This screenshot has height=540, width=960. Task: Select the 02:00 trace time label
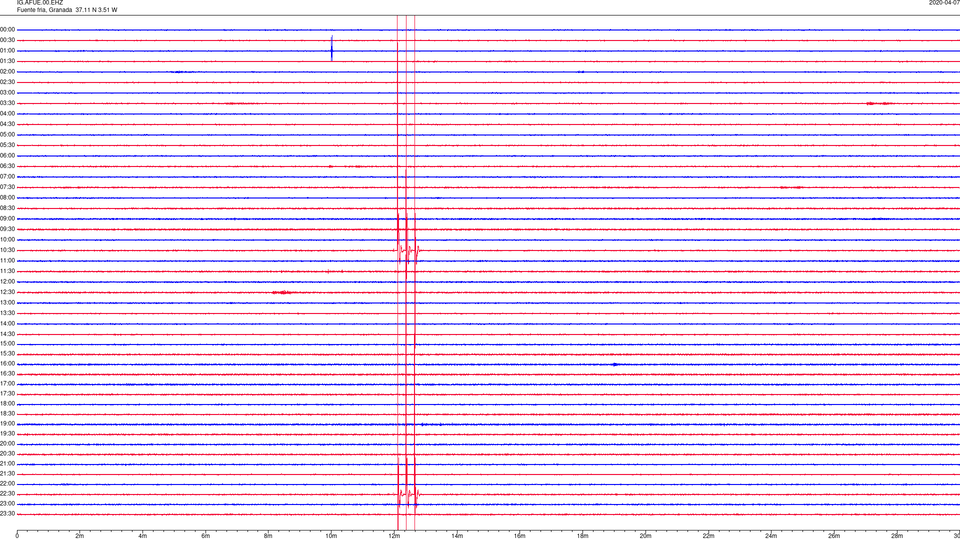[x=7, y=71]
